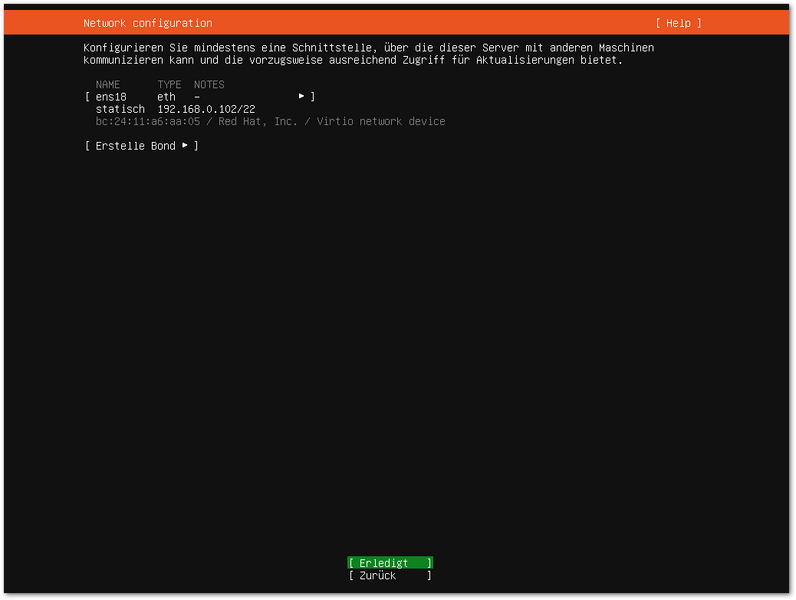Click the NAME column header
This screenshot has height=600, width=796.
pos(108,85)
